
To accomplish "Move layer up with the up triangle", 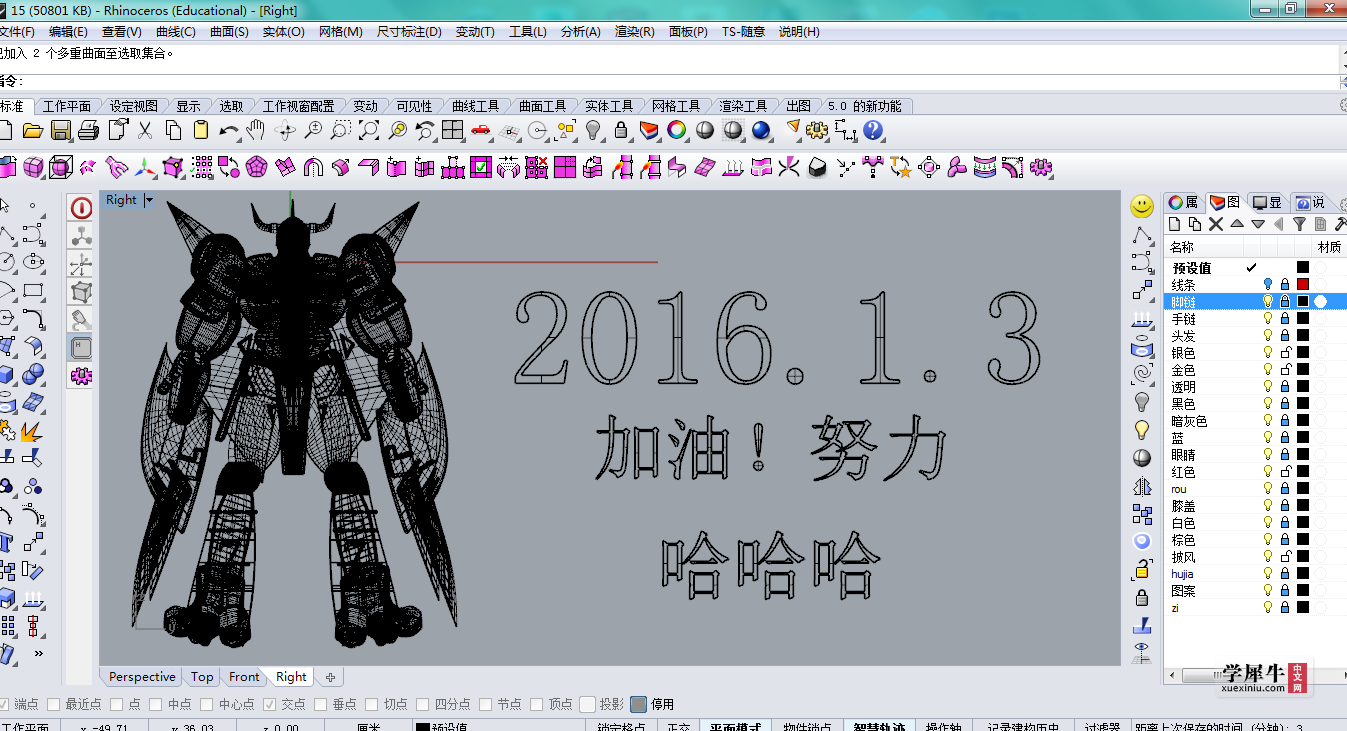I will (x=1237, y=224).
